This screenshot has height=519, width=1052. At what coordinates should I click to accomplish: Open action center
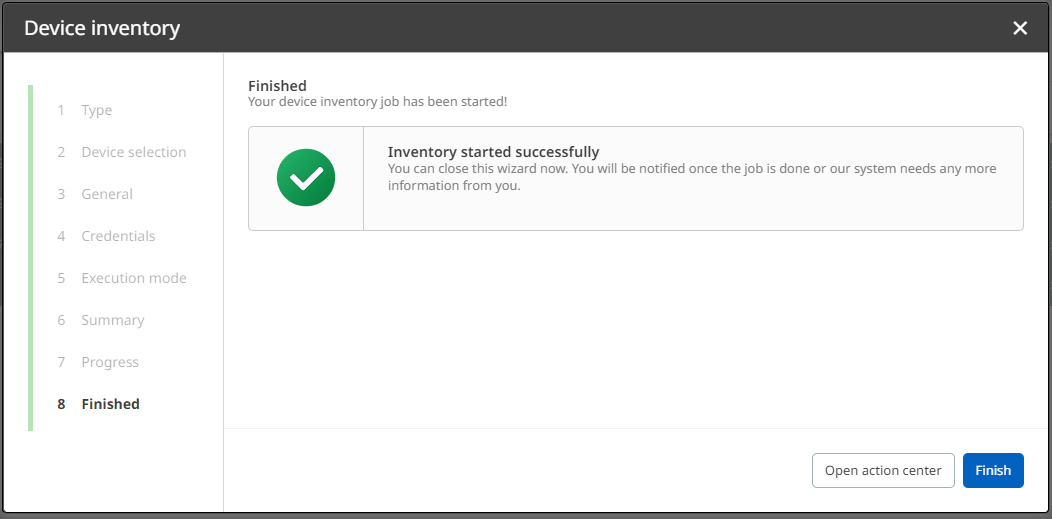coord(883,470)
